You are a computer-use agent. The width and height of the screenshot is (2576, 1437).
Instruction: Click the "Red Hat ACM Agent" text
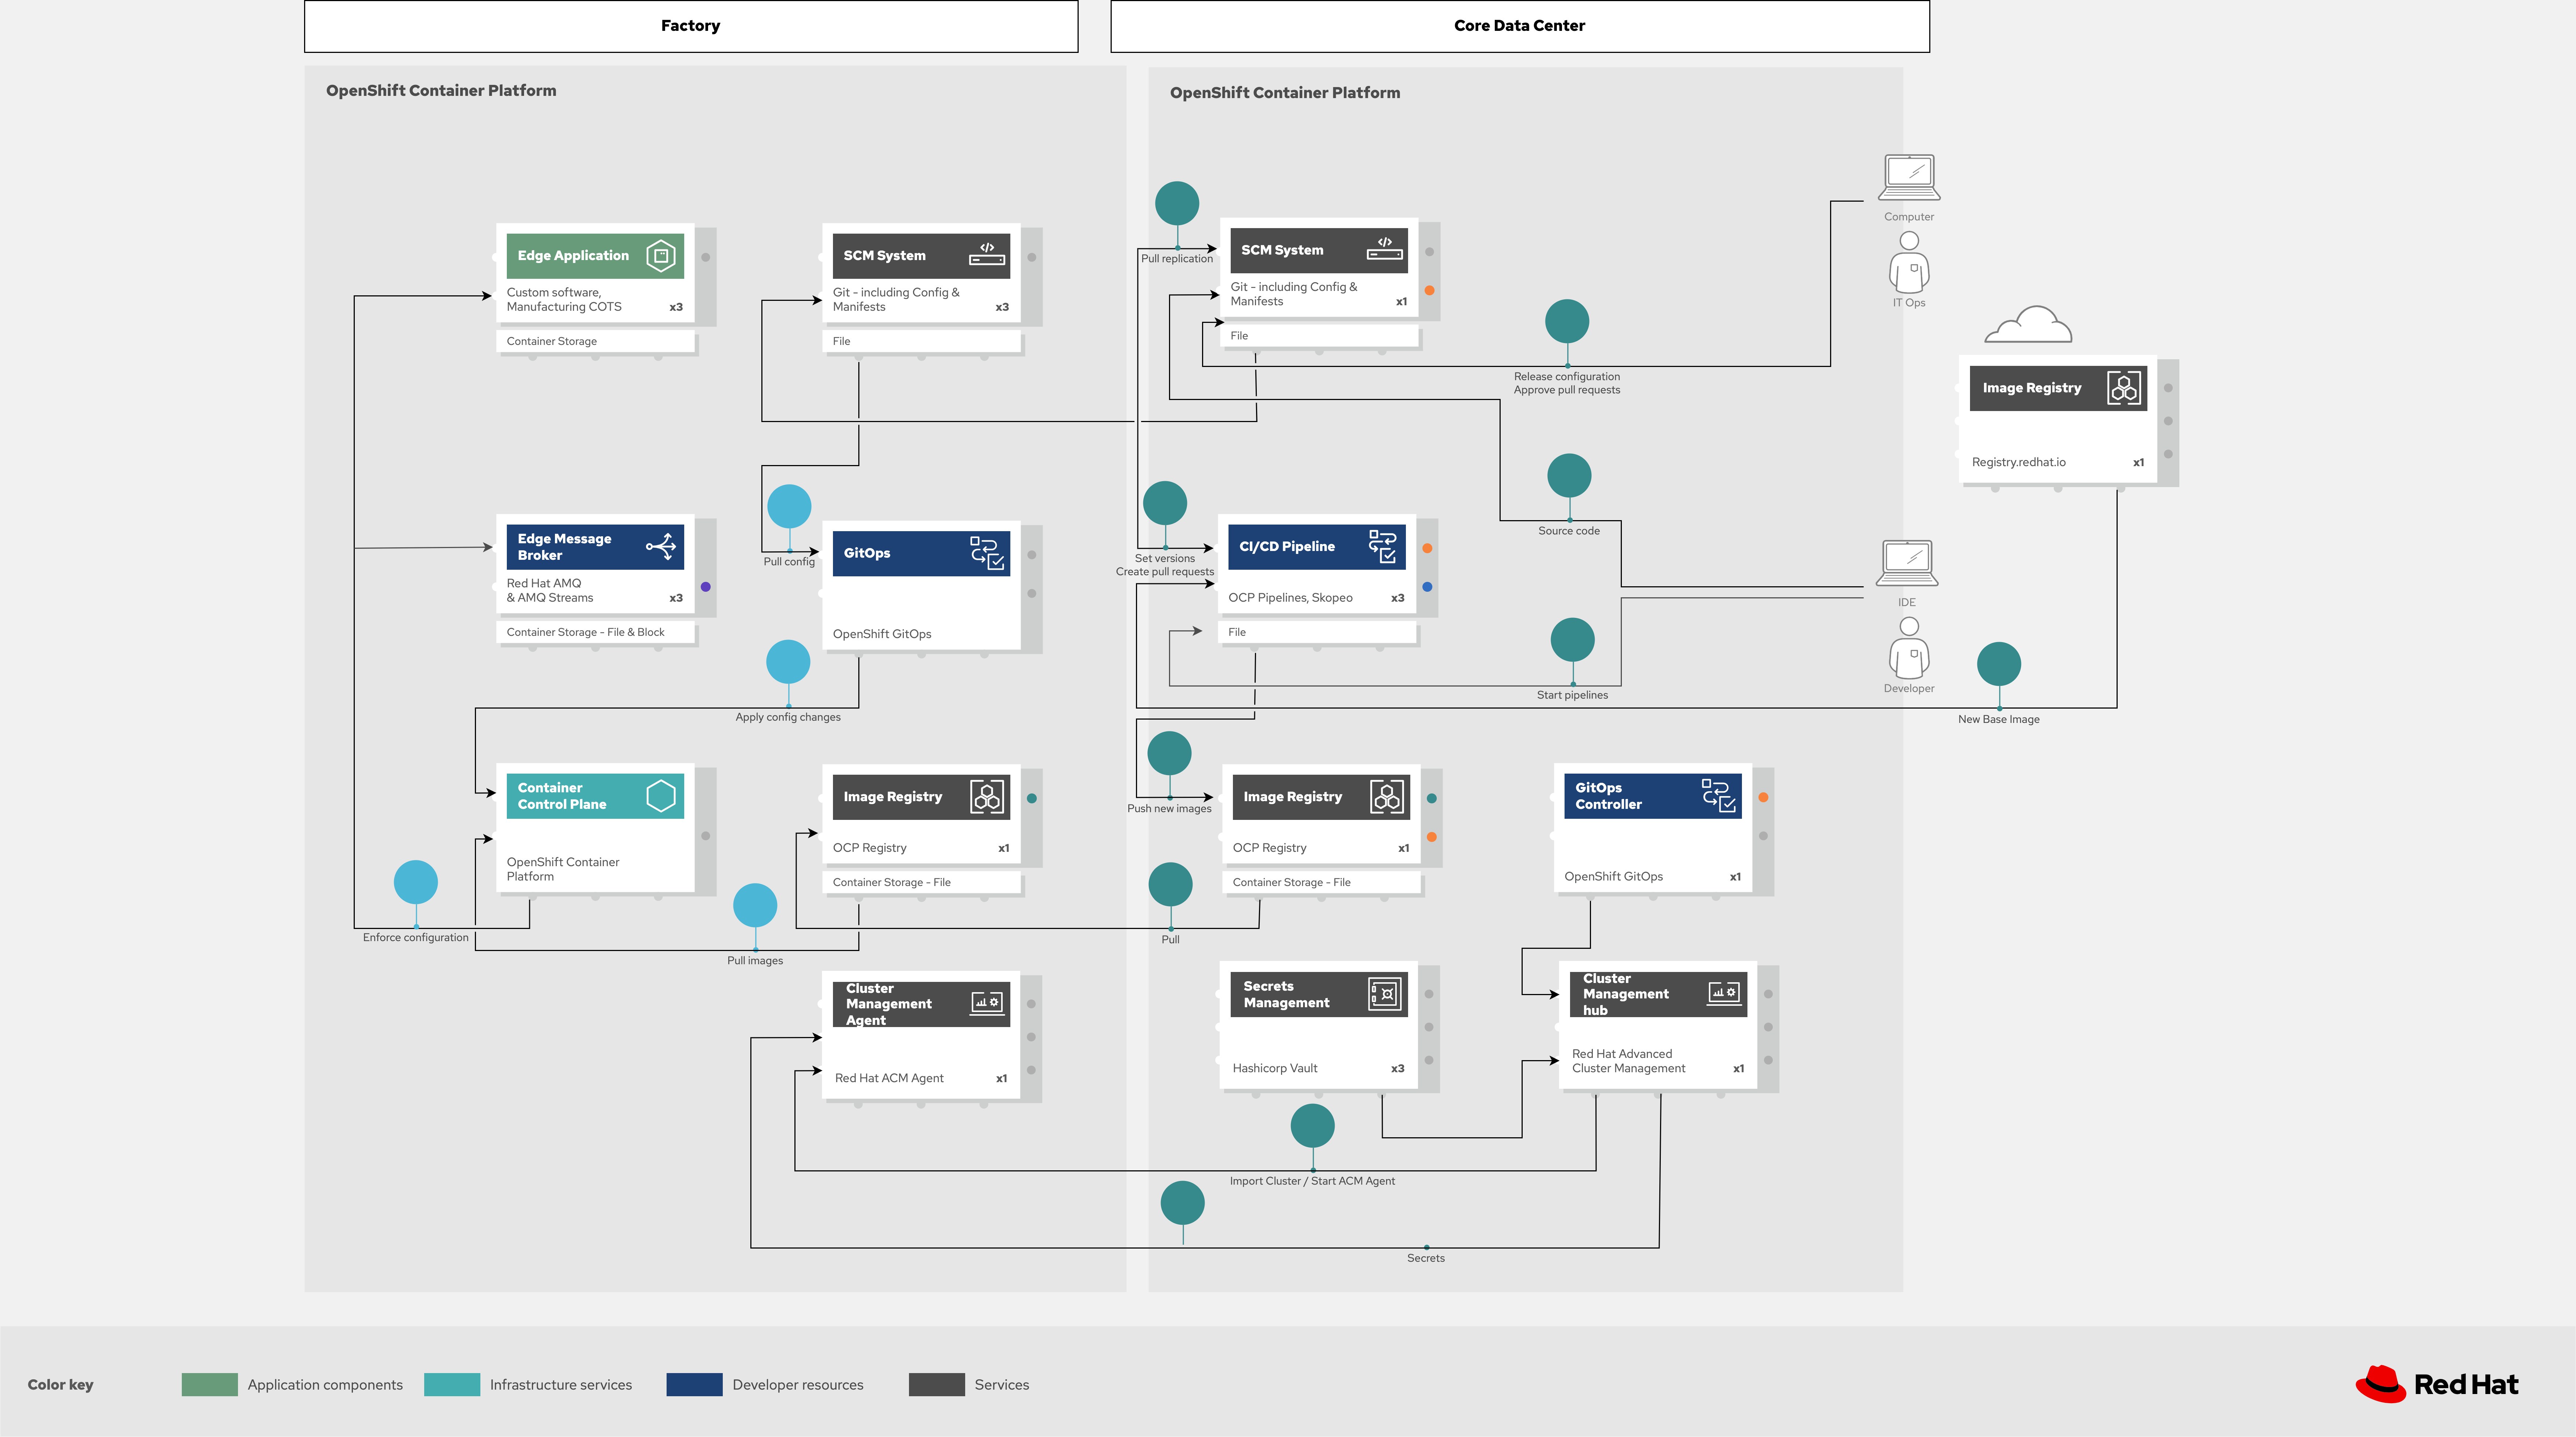[889, 1078]
